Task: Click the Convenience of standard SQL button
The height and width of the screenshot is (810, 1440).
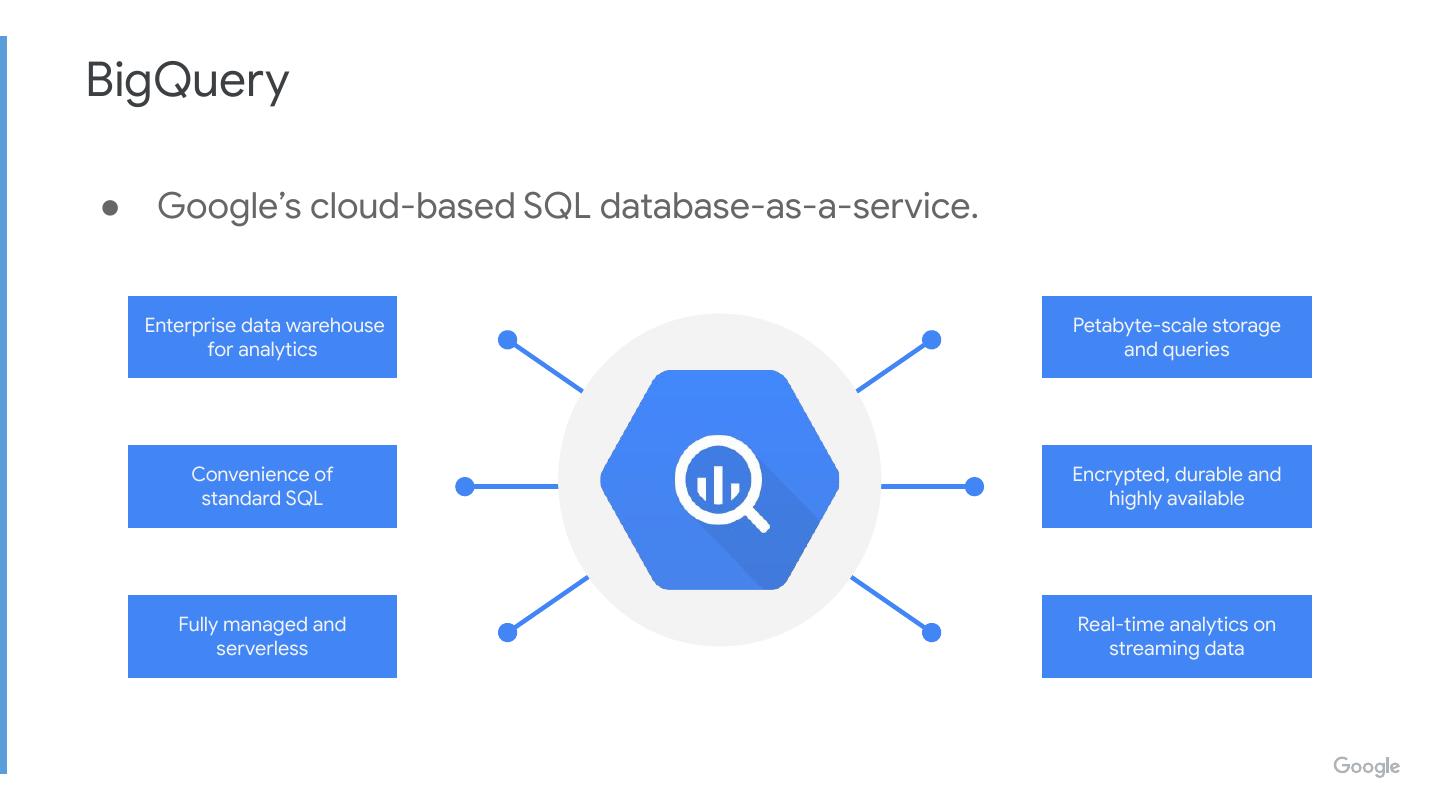Action: [x=262, y=486]
